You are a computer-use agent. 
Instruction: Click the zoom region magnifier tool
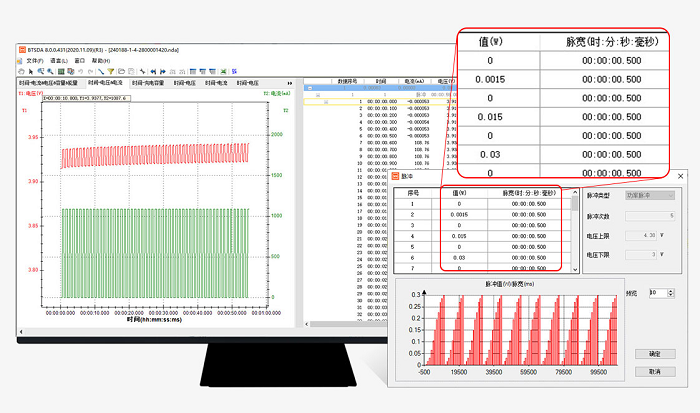[41, 71]
